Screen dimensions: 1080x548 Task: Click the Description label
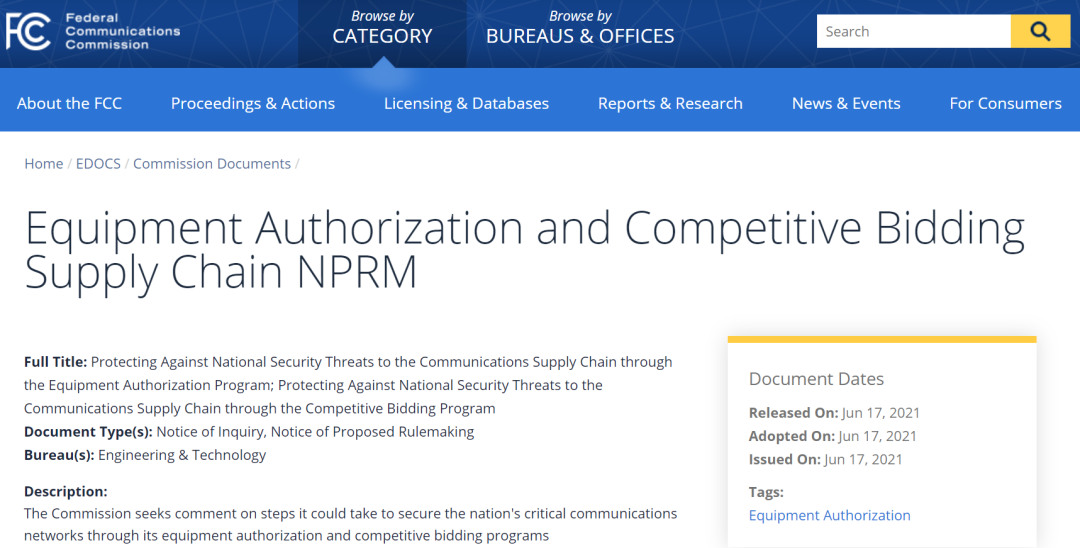click(65, 492)
